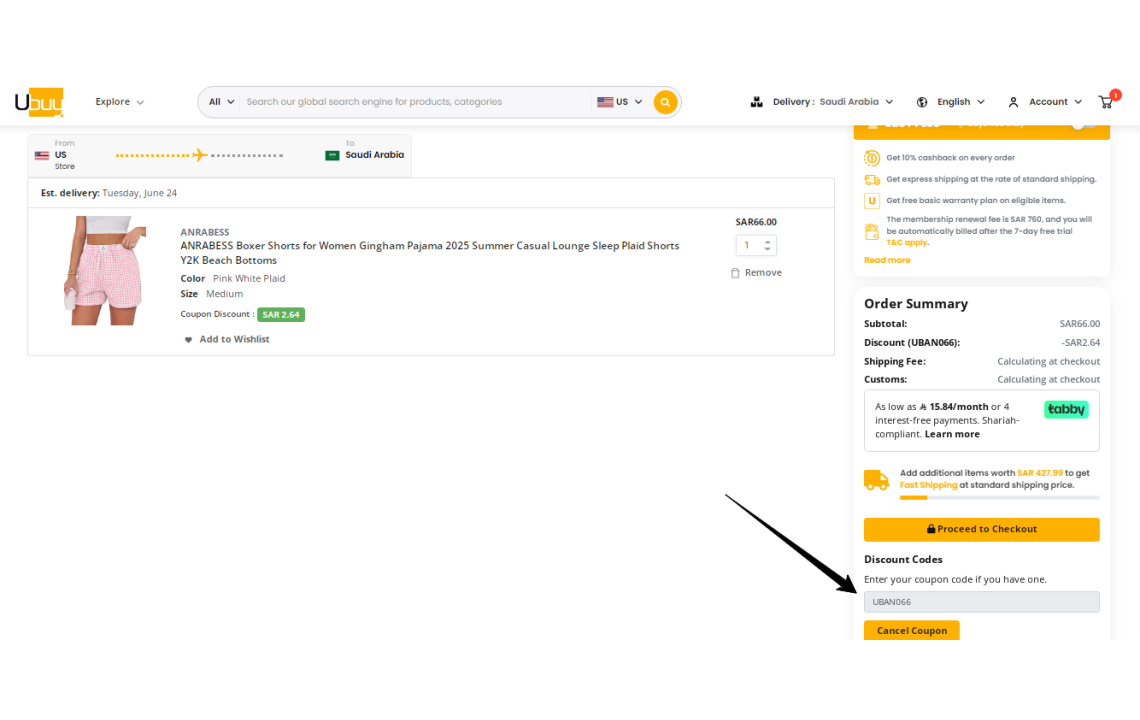
Task: Open the membership Read more link
Action: pyautogui.click(x=887, y=260)
